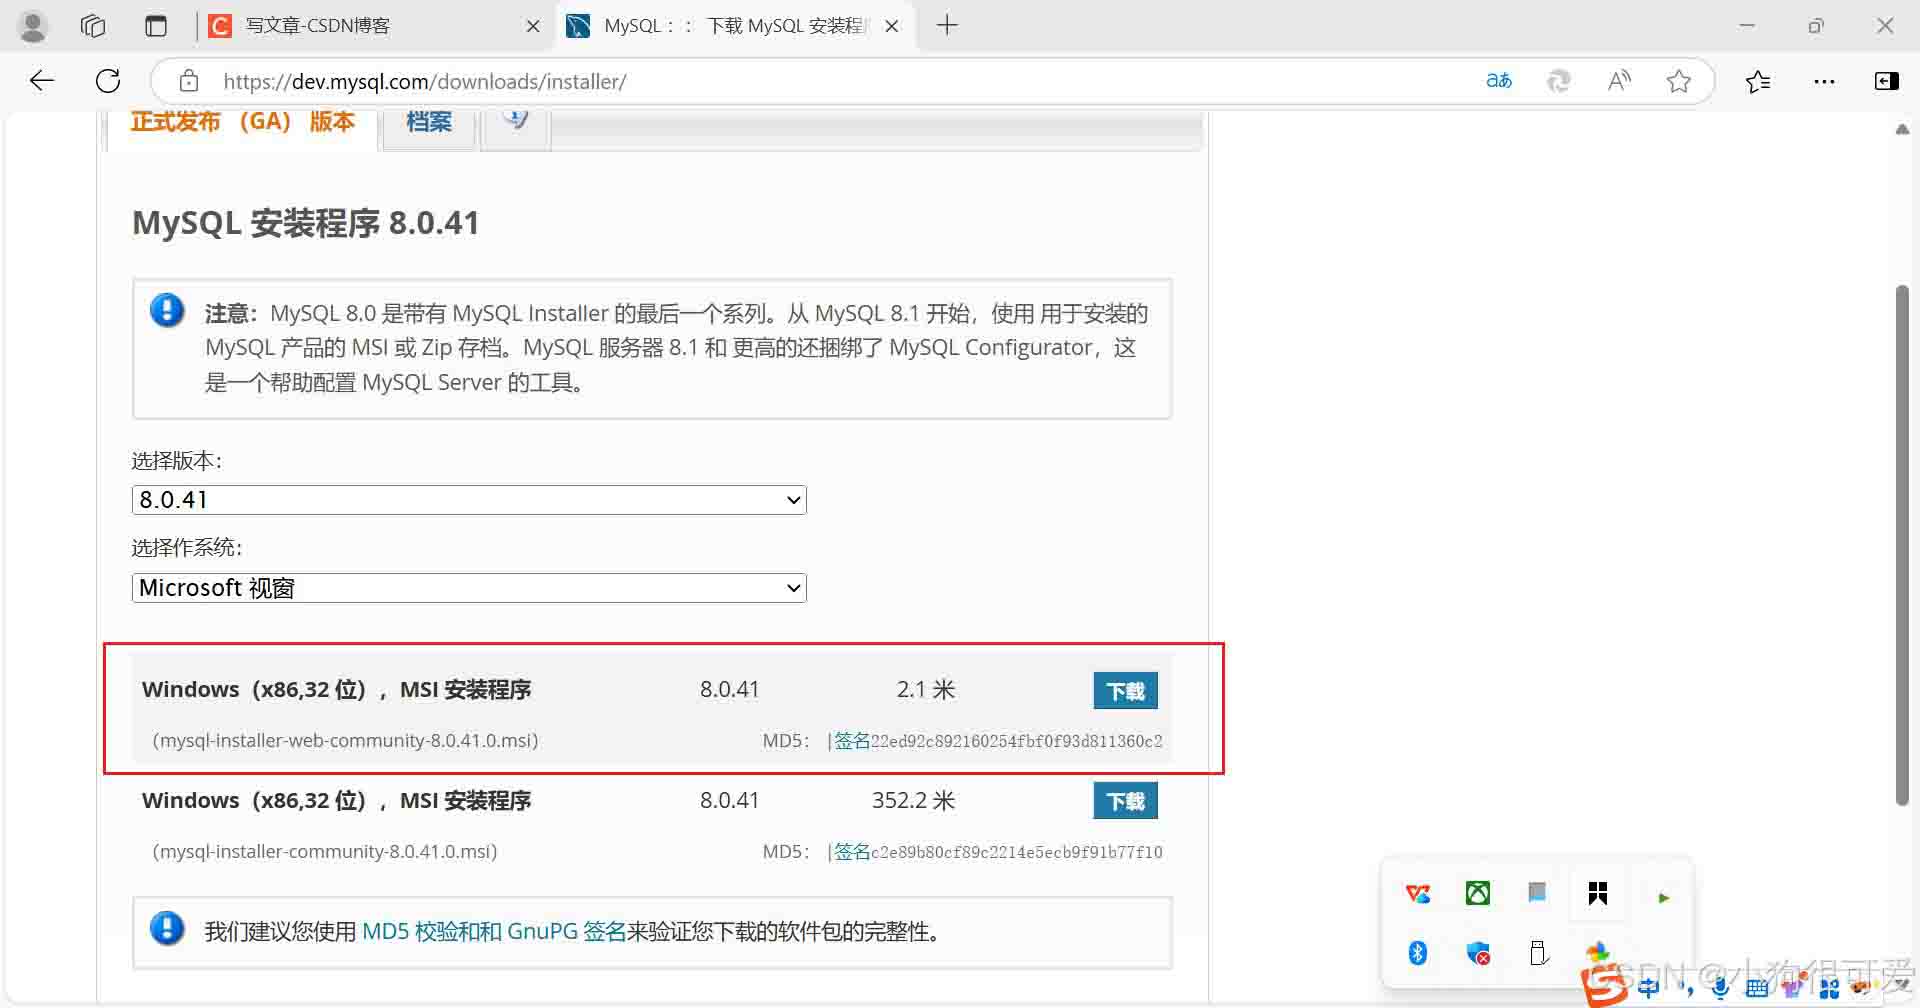Click filename mysql-installer-web-community-8.0.41.0.msi
This screenshot has width=1920, height=1008.
(x=345, y=741)
